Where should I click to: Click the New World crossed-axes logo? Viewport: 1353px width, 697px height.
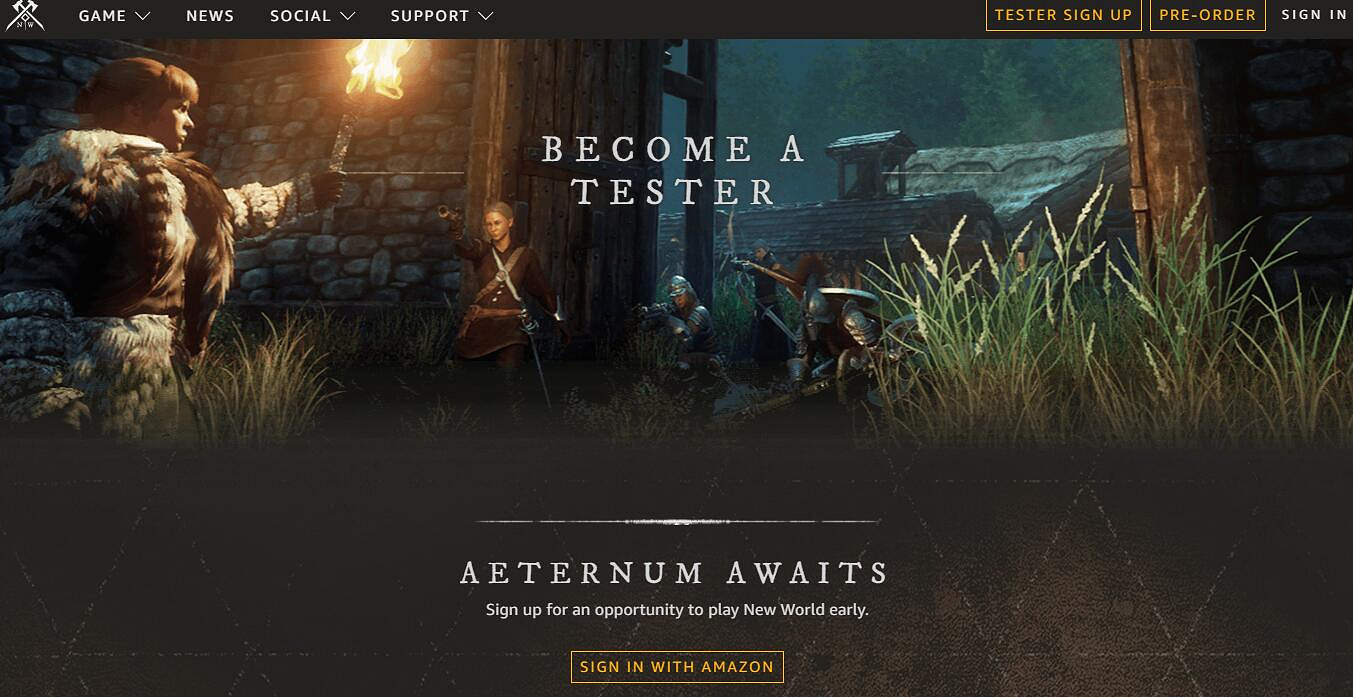(24, 15)
